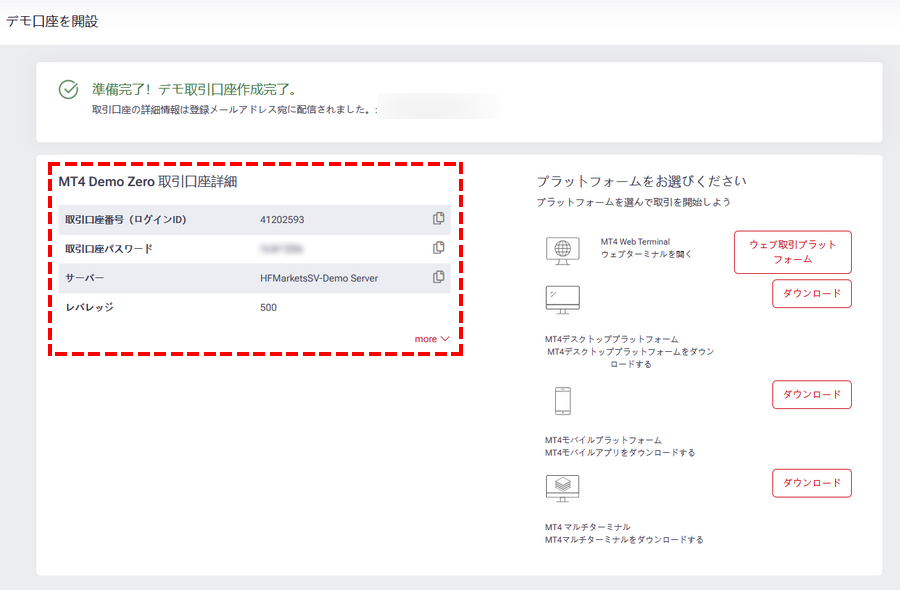Screen dimensions: 900x590
Task: Click the green success checkmark icon
Action: tap(68, 90)
